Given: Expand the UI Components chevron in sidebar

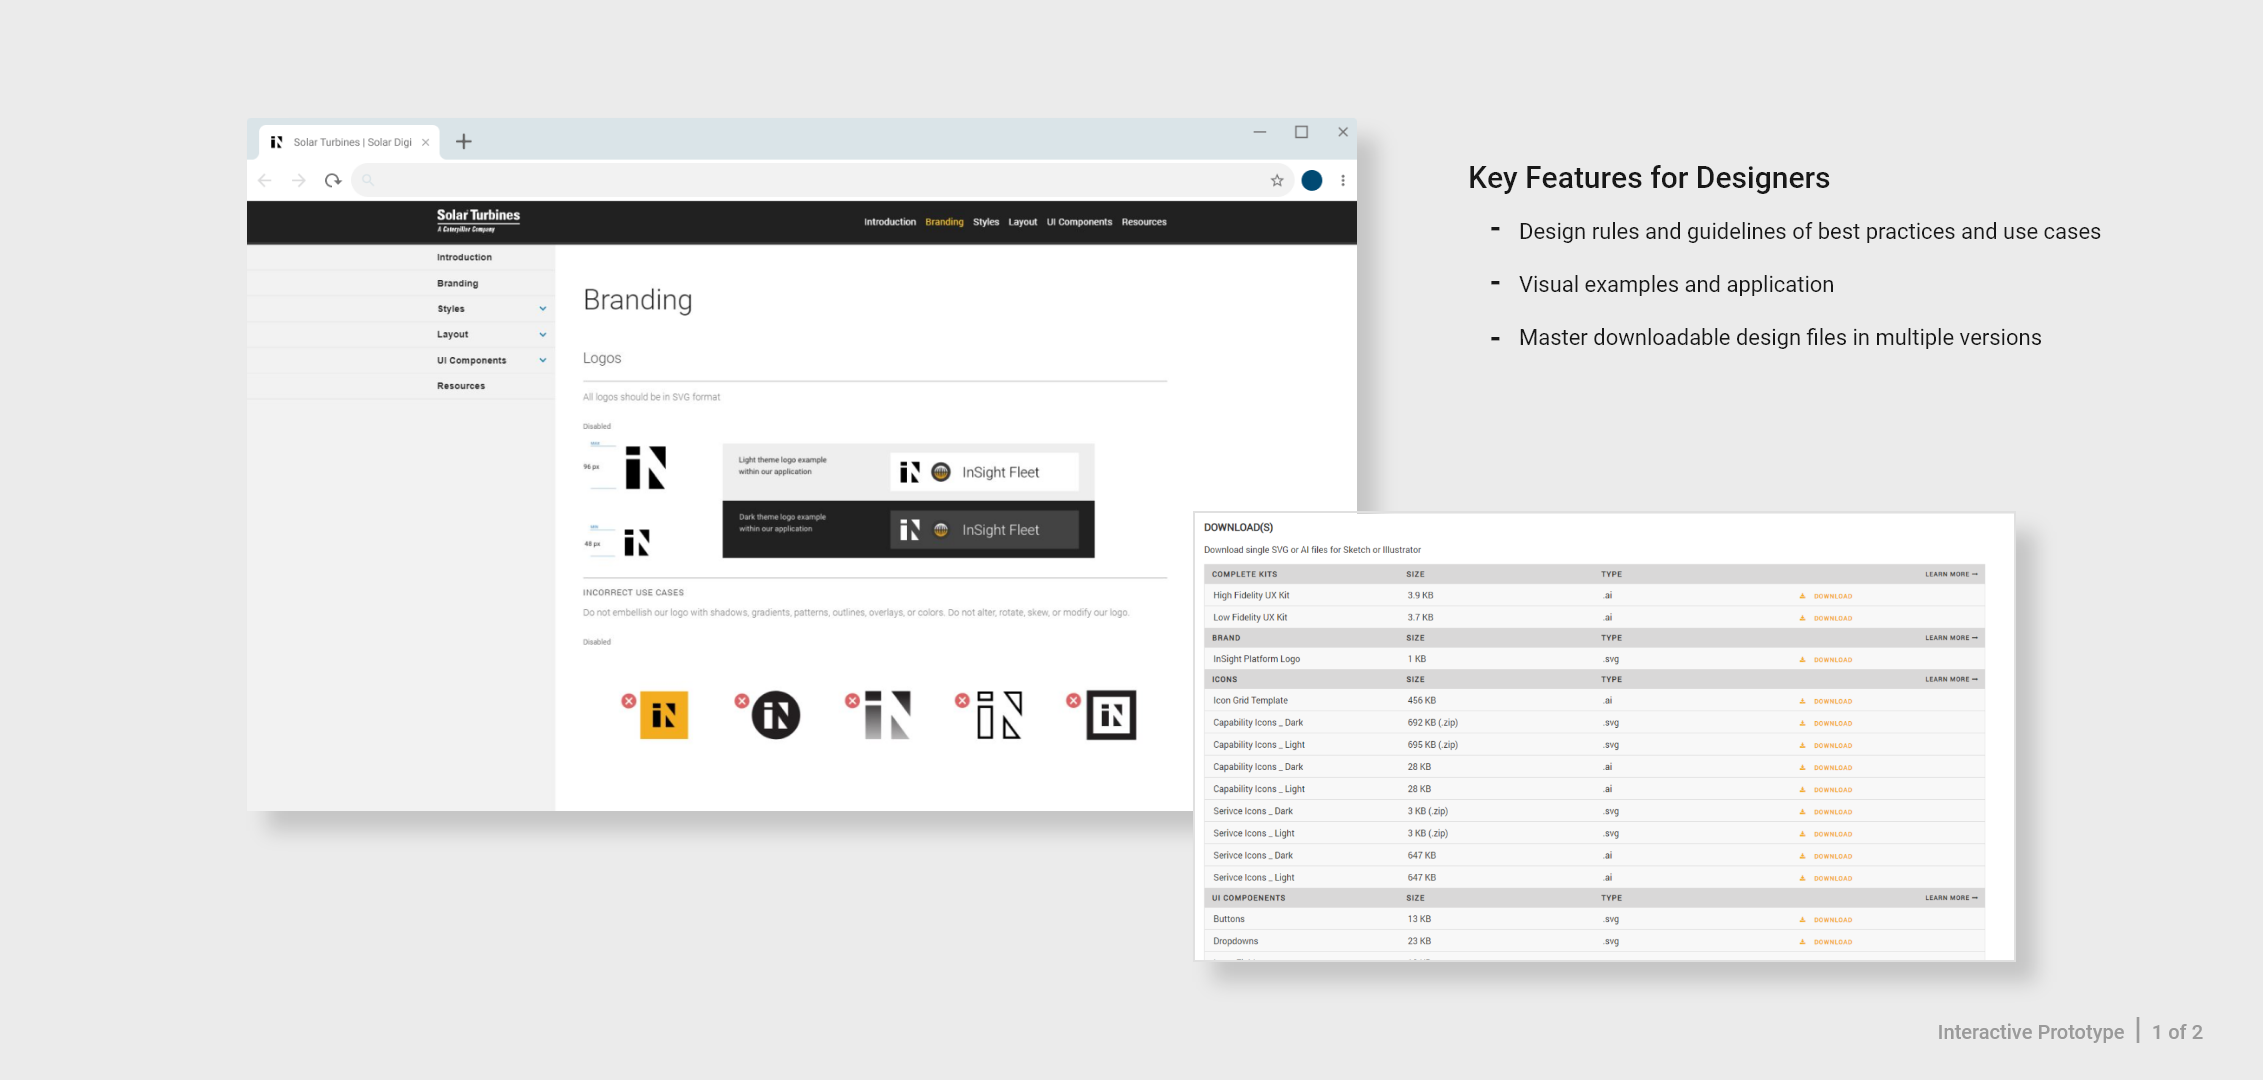Looking at the screenshot, I should click(543, 360).
